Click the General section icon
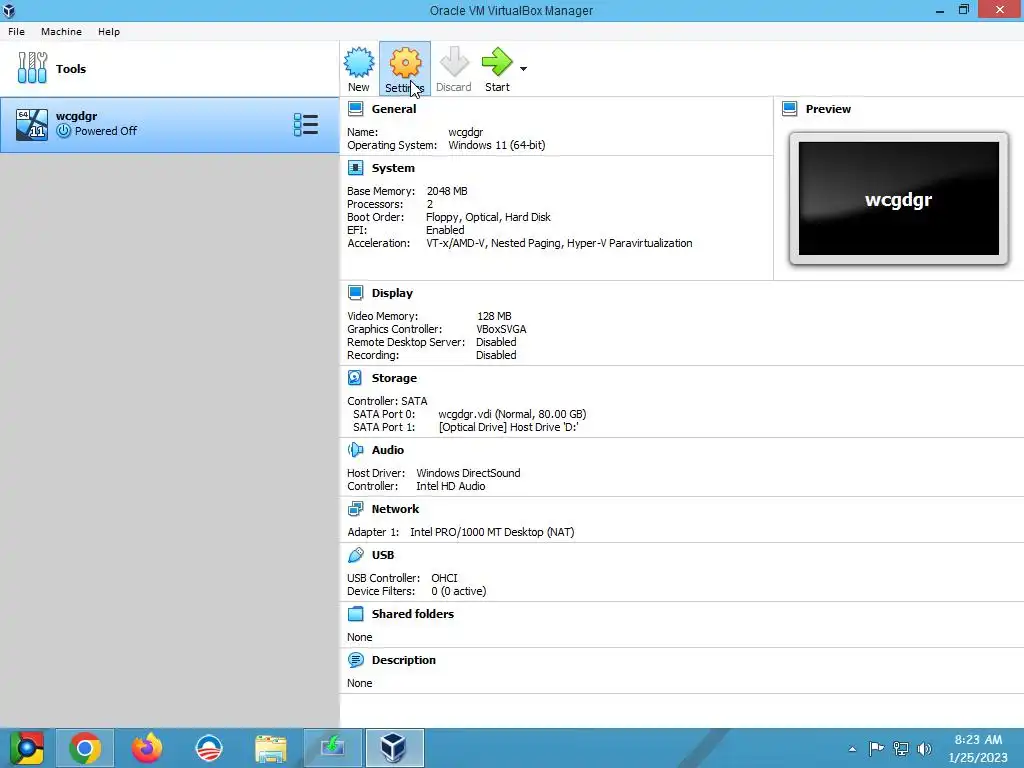Image resolution: width=1024 pixels, height=768 pixels. point(355,109)
